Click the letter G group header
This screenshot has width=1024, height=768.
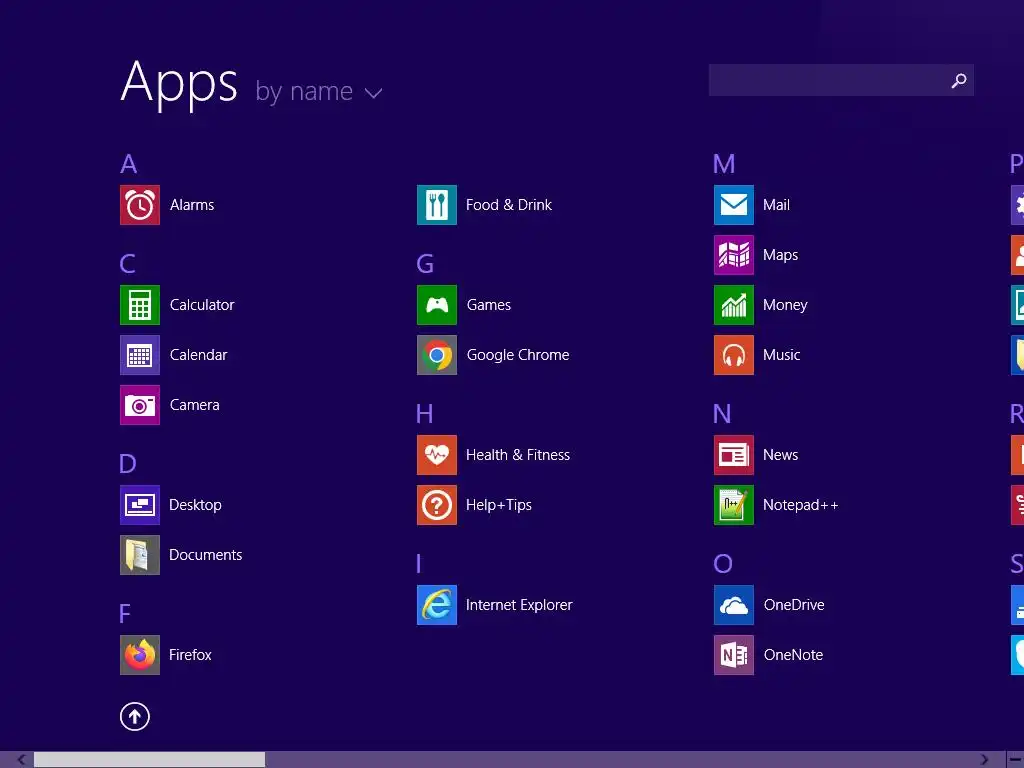click(x=425, y=264)
